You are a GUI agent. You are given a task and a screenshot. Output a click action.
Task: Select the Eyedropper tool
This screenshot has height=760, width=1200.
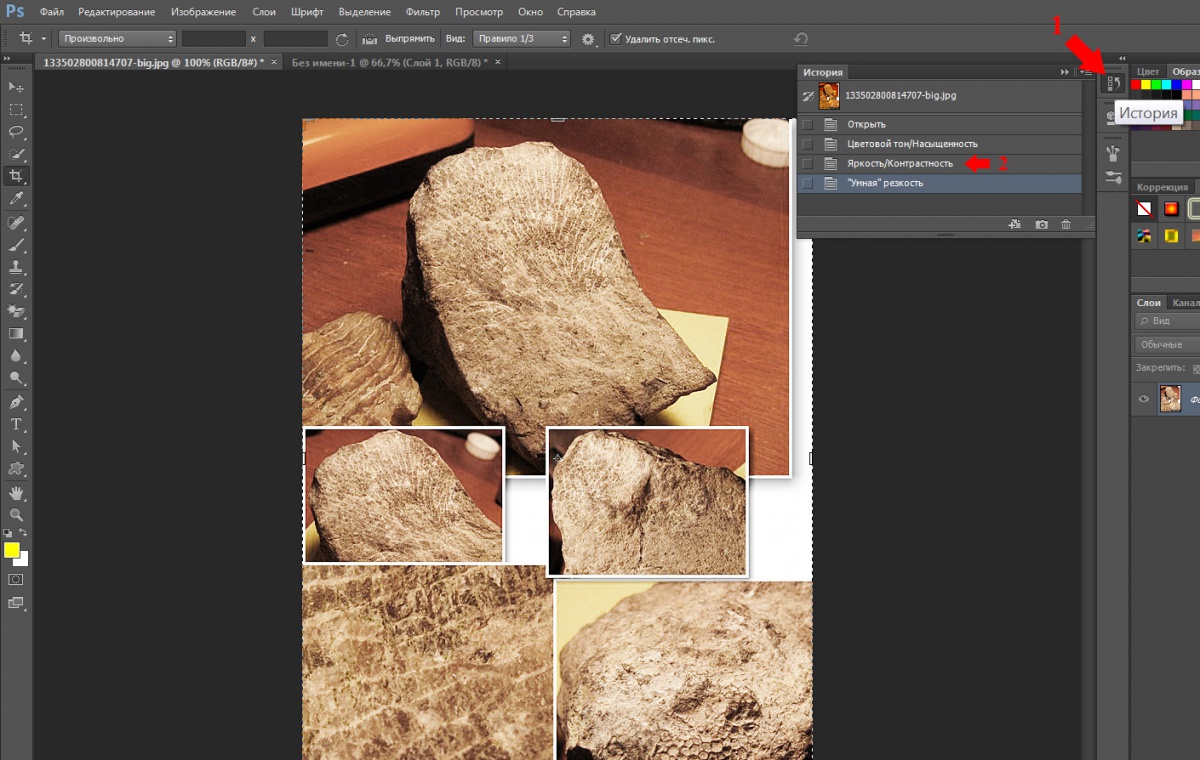pyautogui.click(x=16, y=199)
